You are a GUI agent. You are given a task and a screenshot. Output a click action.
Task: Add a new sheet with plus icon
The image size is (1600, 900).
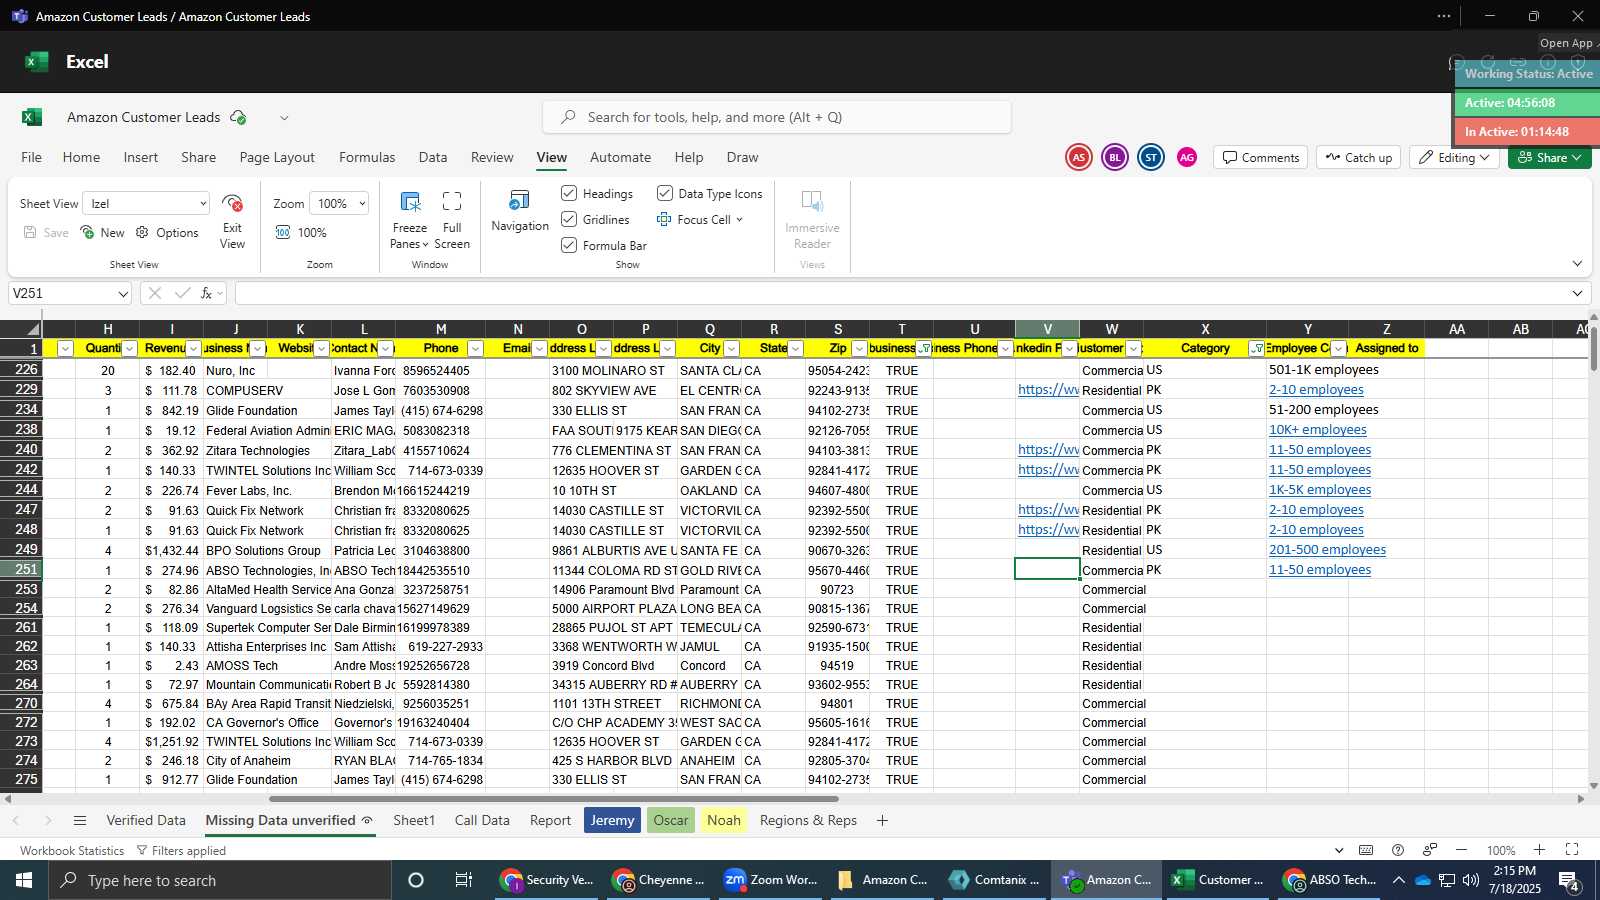tap(882, 820)
